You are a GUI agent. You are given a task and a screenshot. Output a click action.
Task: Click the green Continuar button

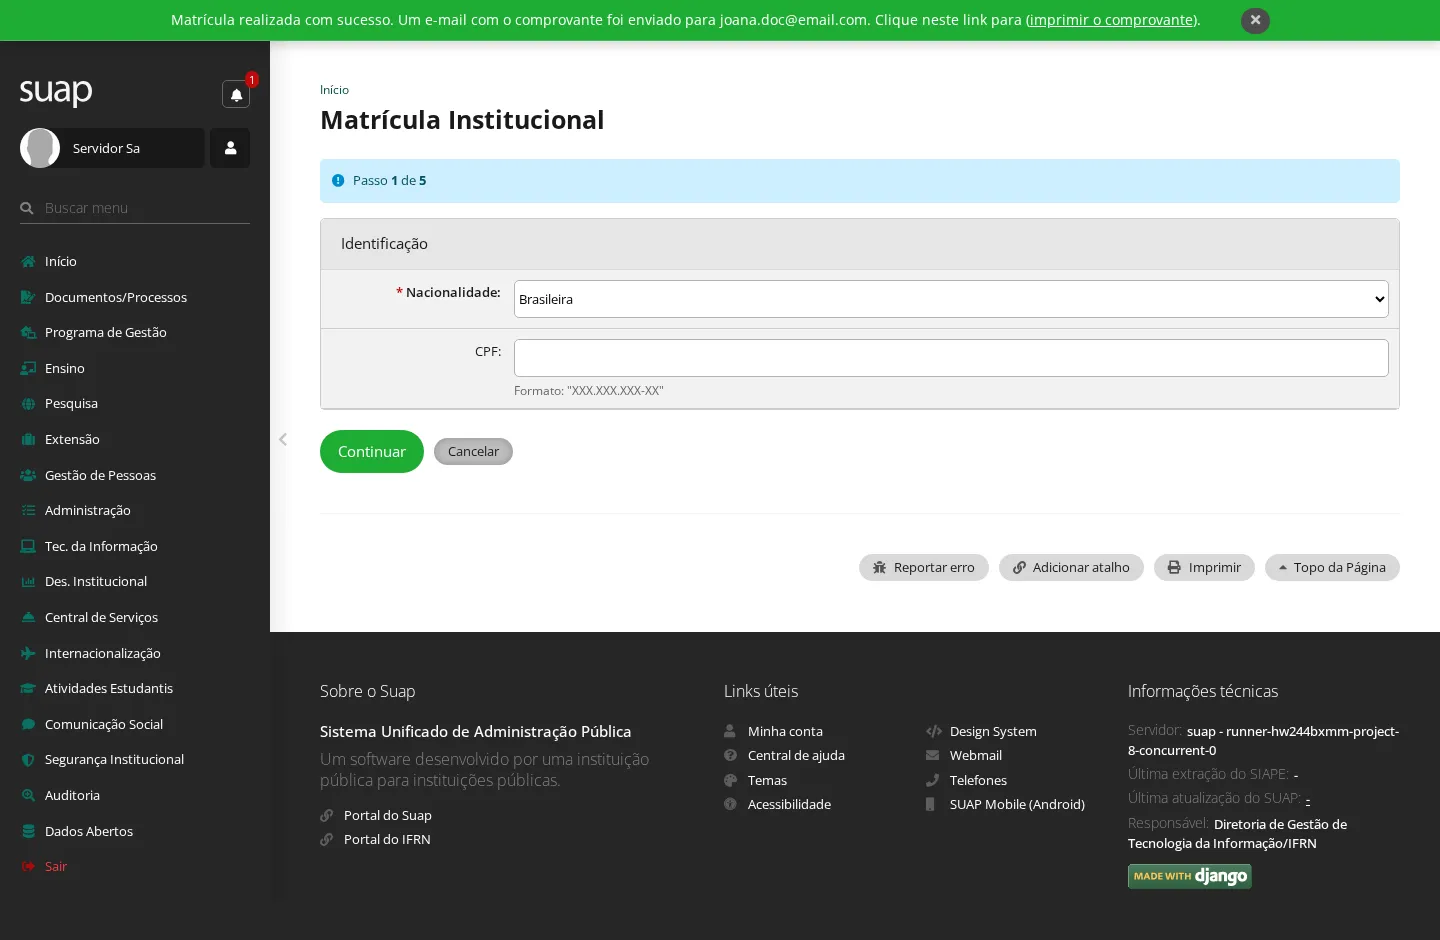[372, 451]
